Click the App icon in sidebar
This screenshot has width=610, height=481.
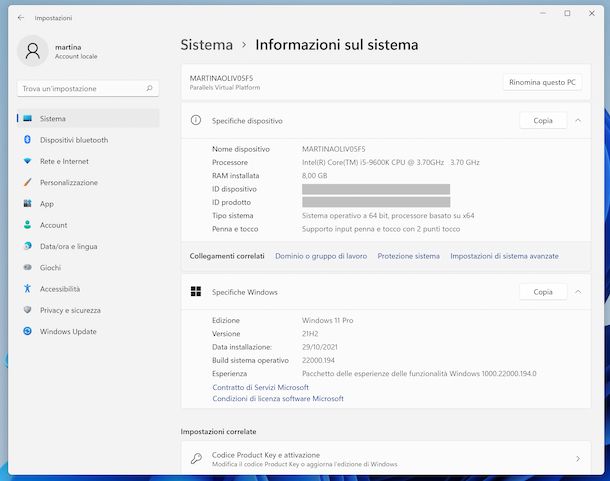[27, 204]
